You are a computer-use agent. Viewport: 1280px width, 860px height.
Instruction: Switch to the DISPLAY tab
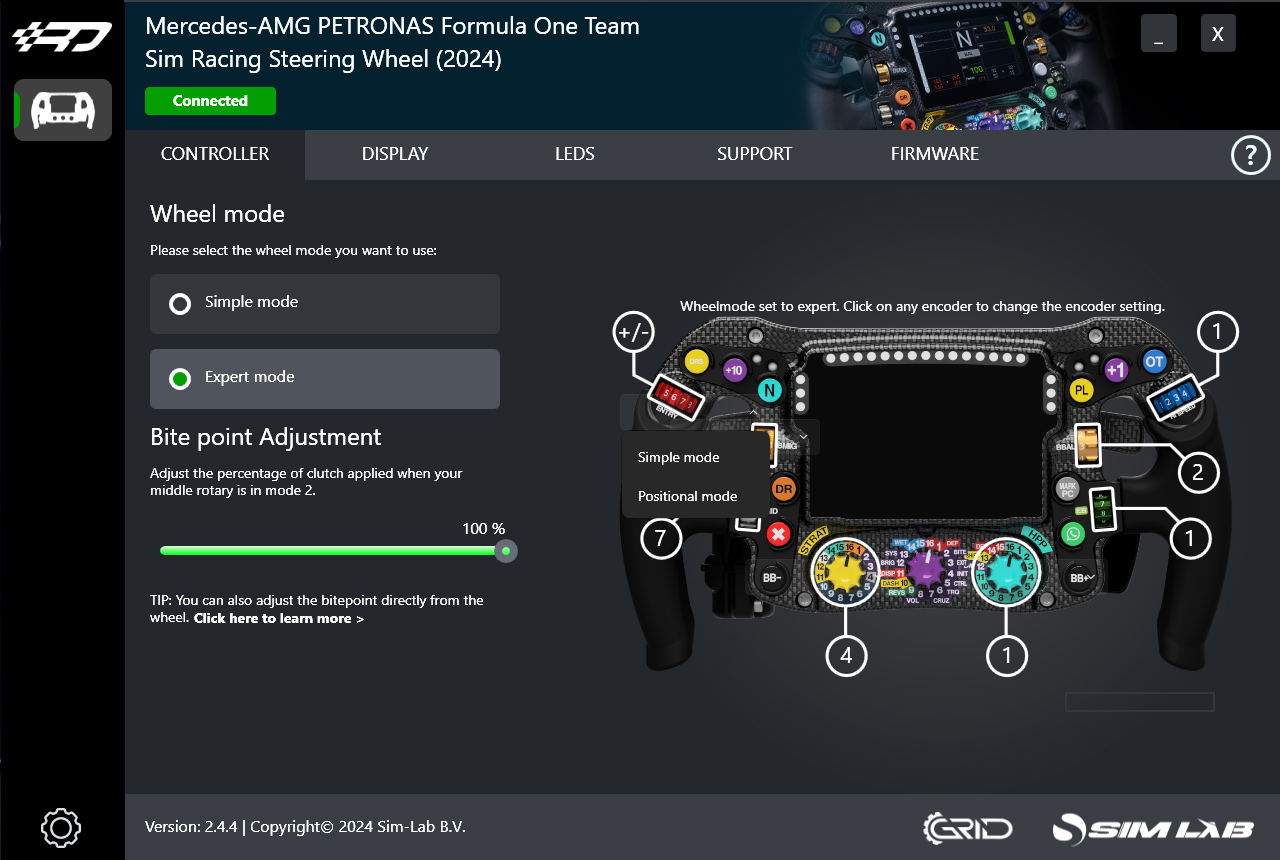point(395,154)
